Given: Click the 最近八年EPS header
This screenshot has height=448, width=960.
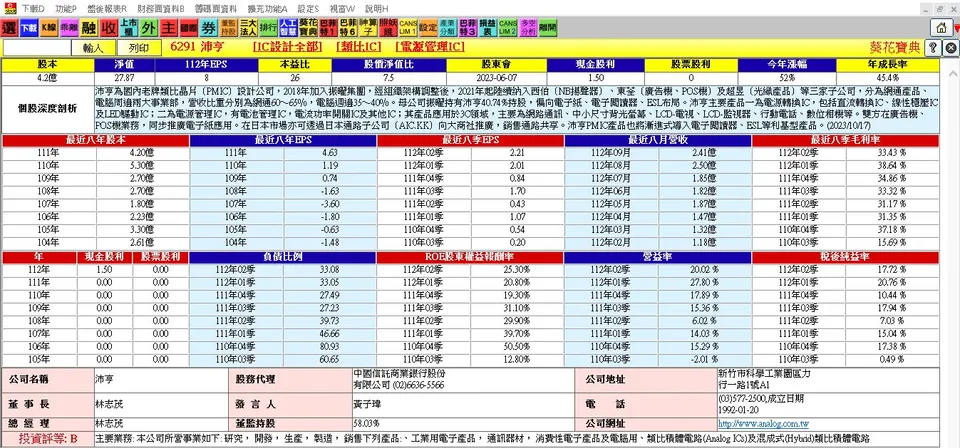Looking at the screenshot, I should coord(283,140).
